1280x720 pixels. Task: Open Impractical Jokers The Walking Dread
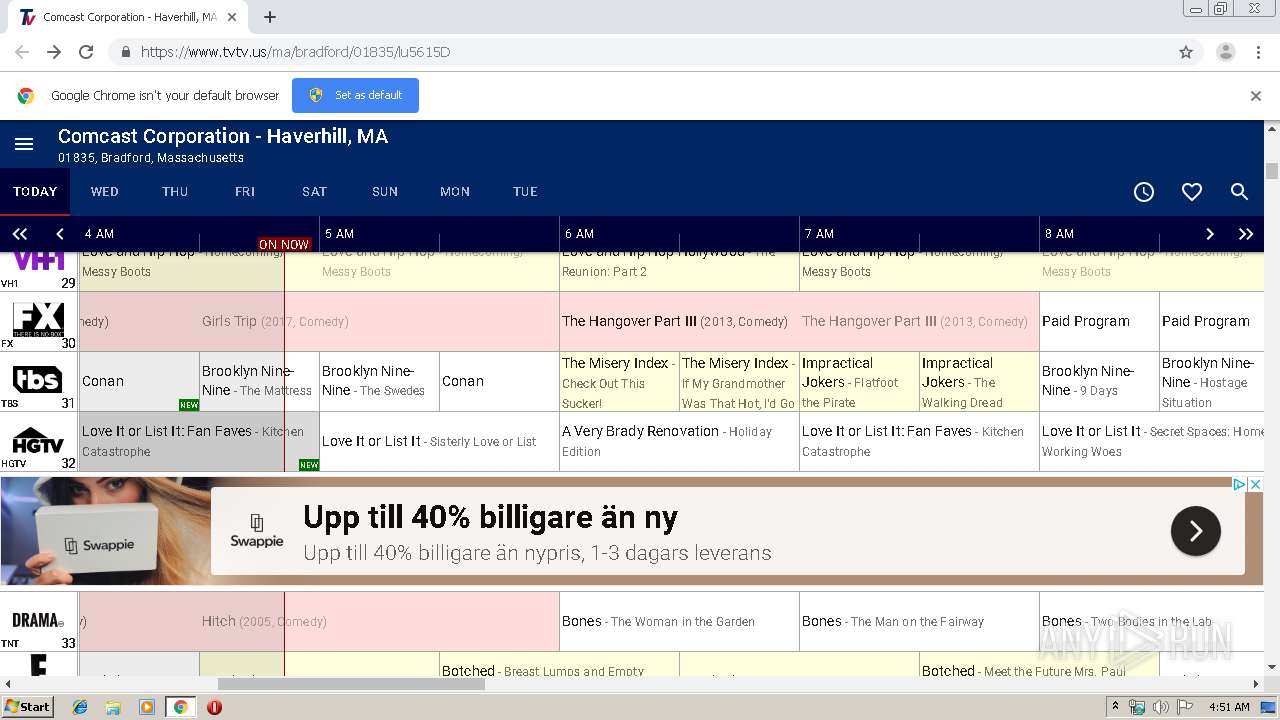point(979,381)
